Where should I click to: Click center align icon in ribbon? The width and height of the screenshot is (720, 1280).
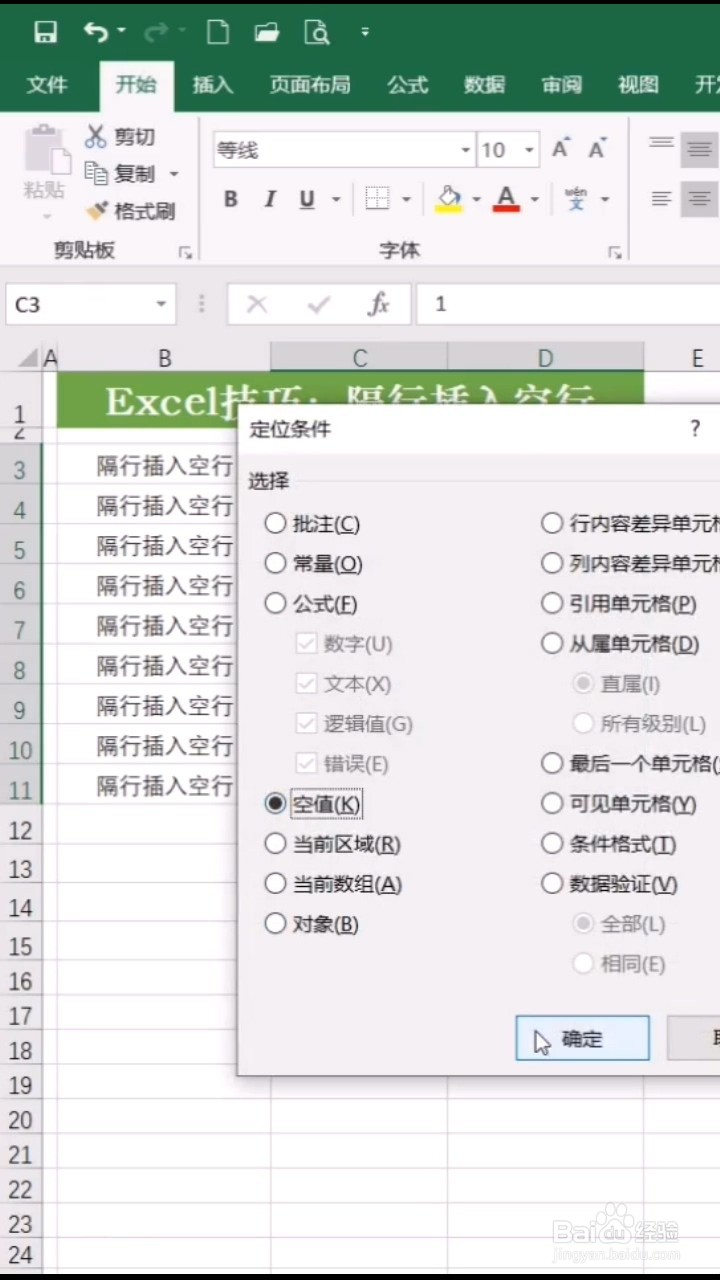[x=699, y=198]
